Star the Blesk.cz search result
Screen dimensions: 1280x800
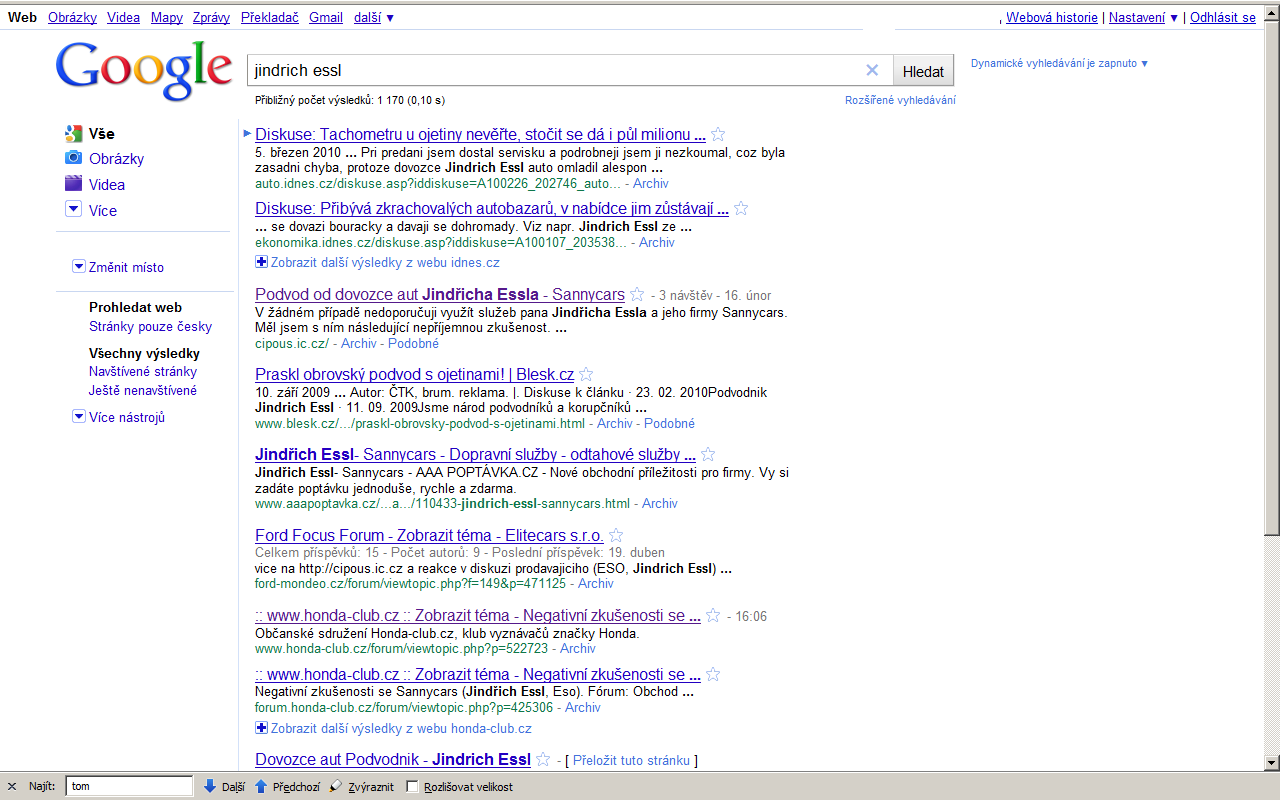point(587,375)
